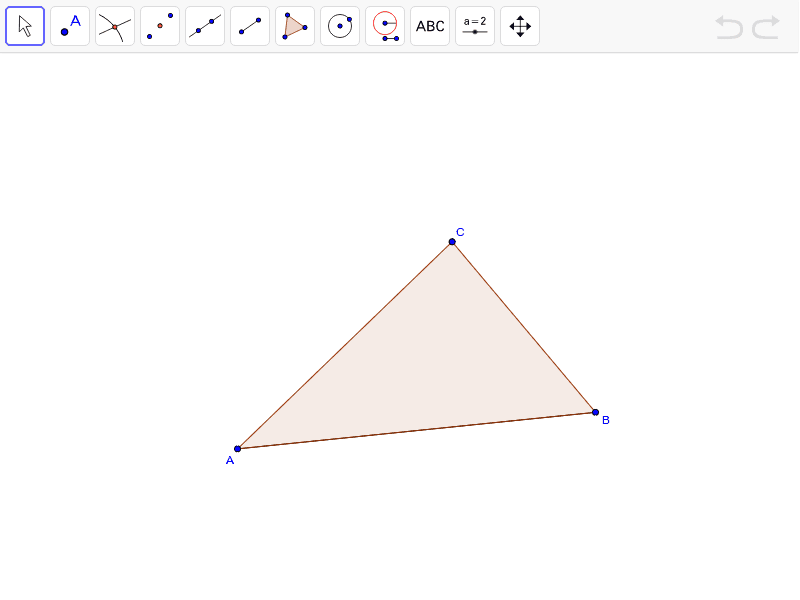Choose the ABC Text tool

pos(430,26)
